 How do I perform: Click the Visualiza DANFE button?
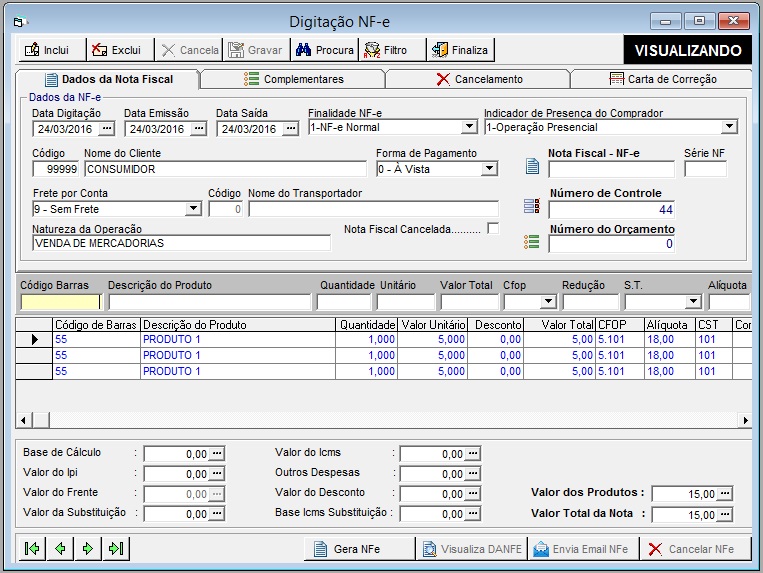pos(469,549)
